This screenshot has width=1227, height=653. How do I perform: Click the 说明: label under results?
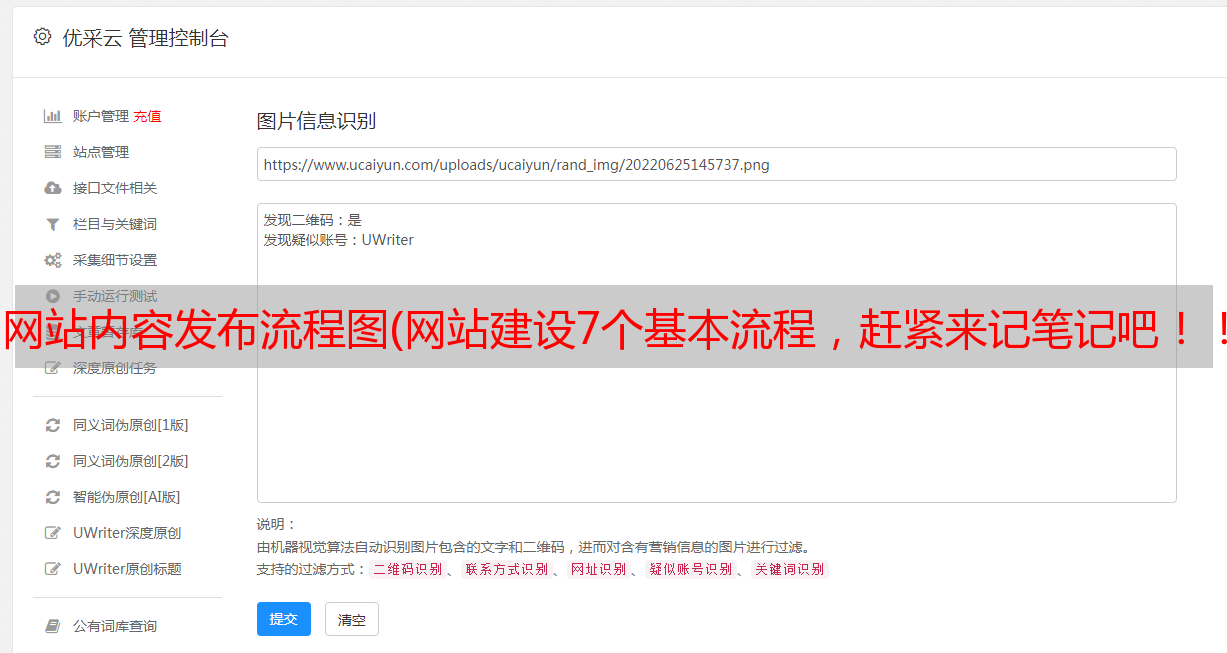276,524
